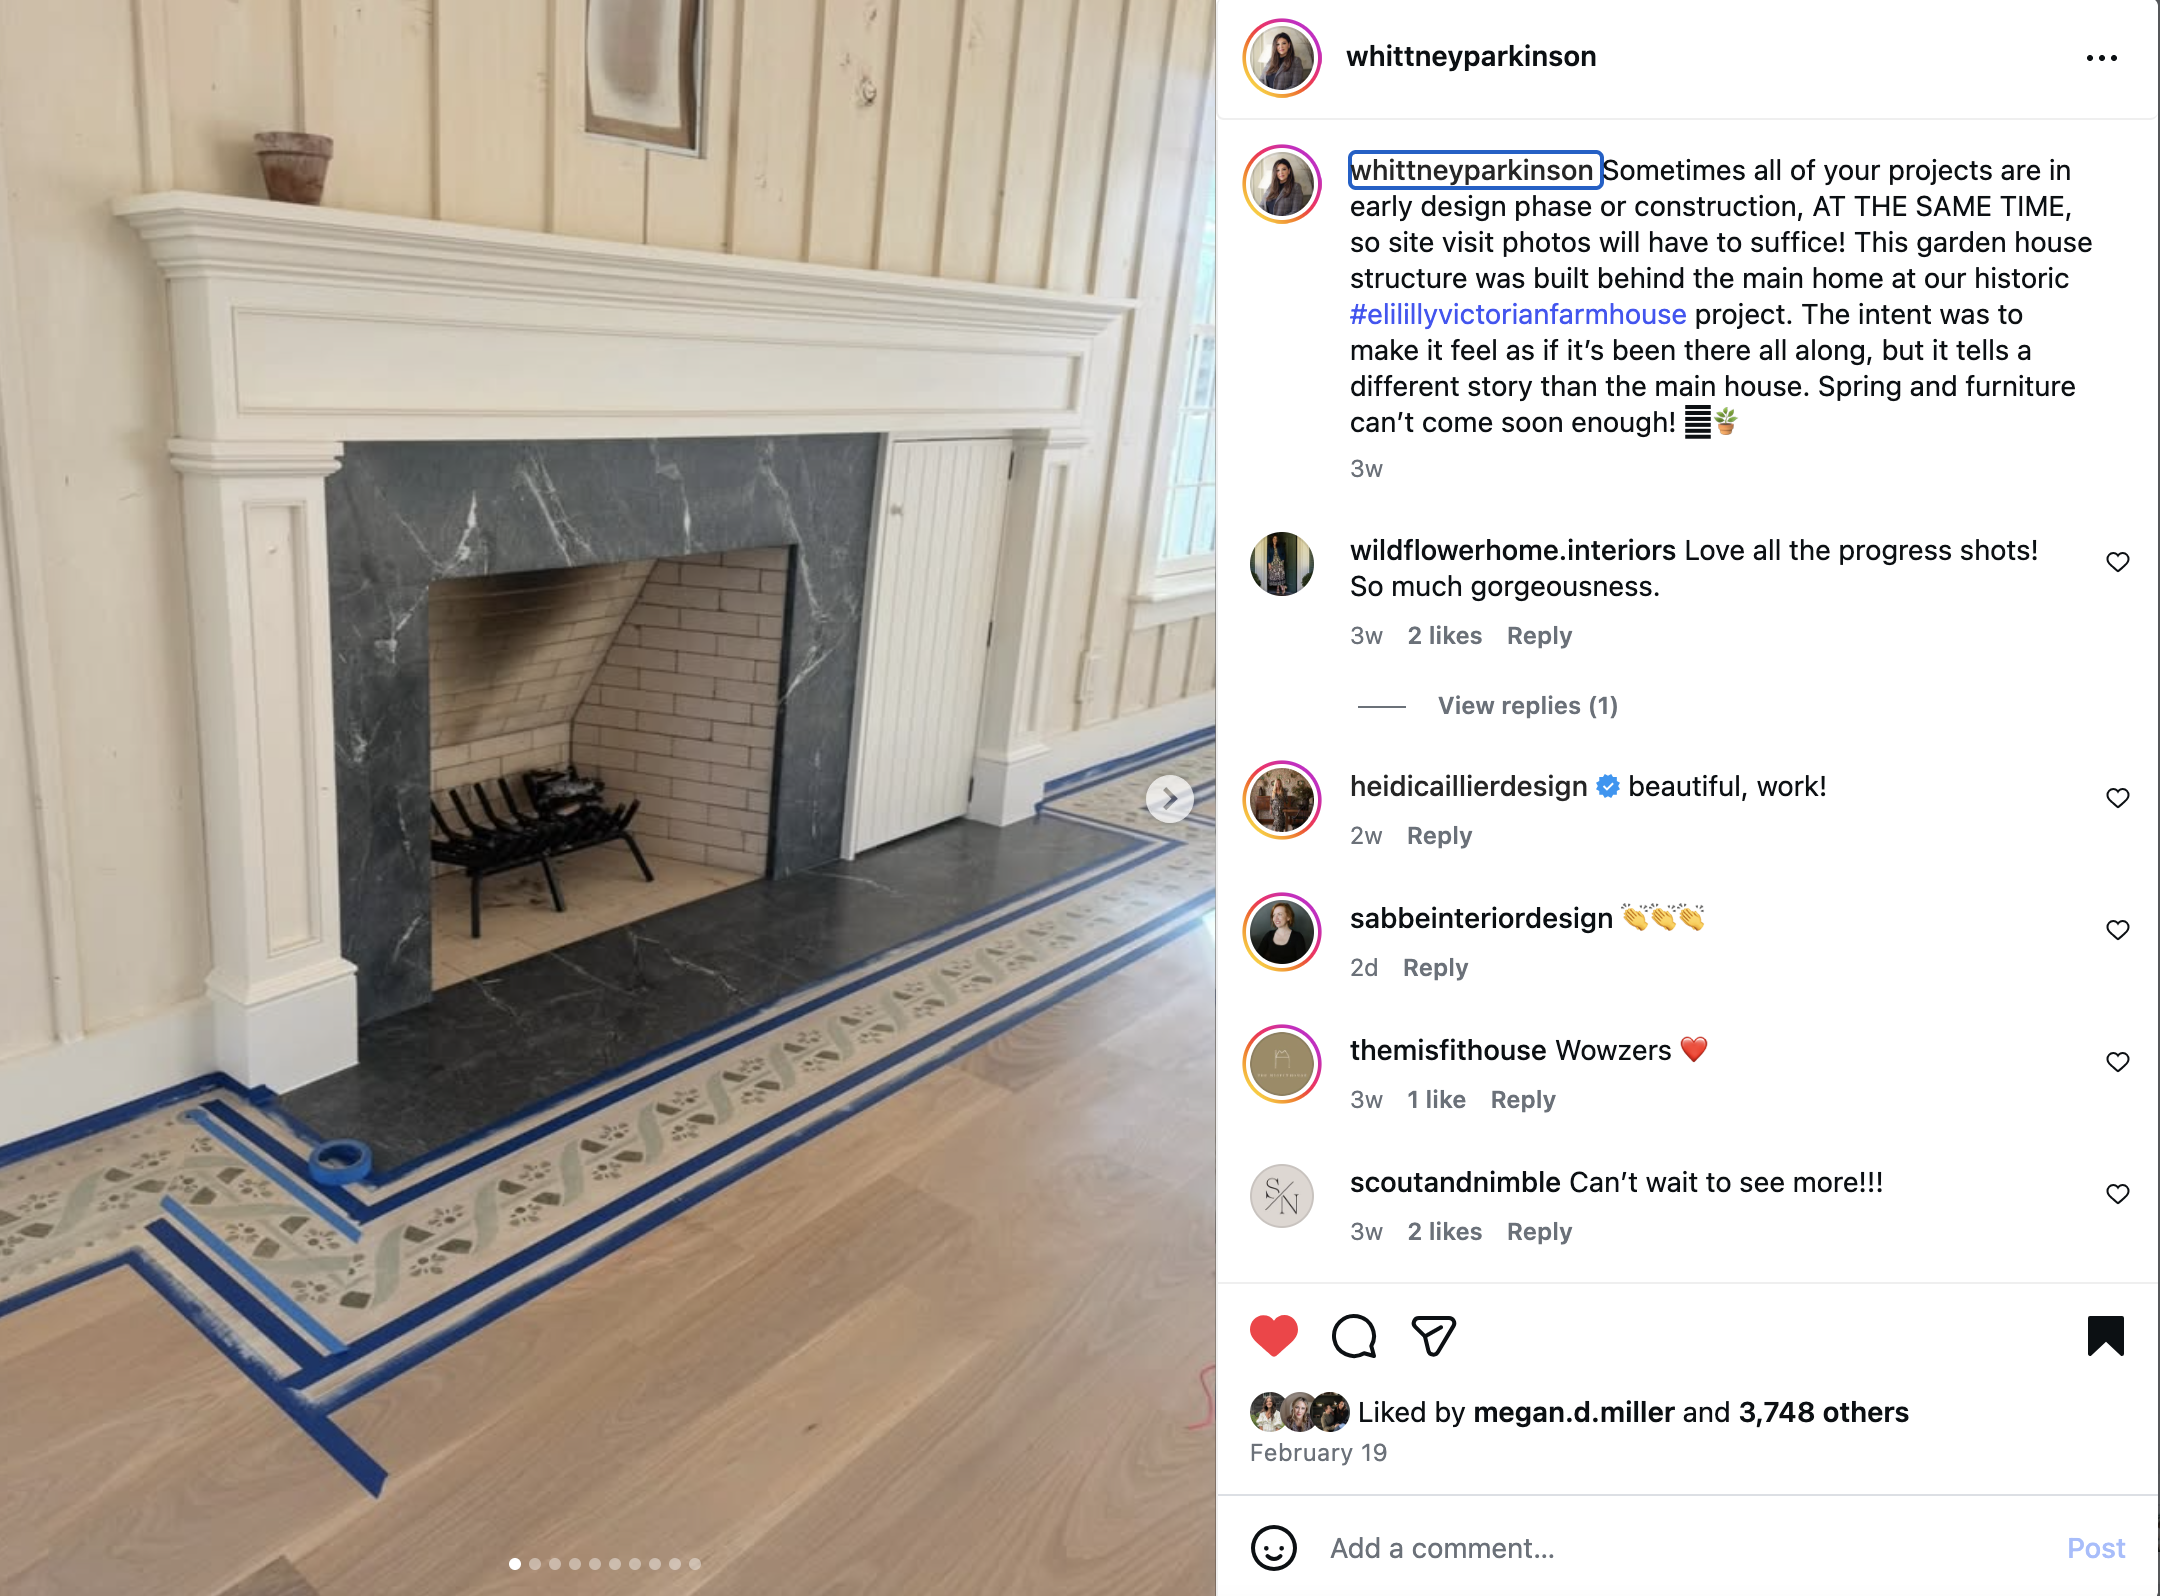Expand View replies (1)
Screen dimensions: 2160x1596
[x=1527, y=706]
